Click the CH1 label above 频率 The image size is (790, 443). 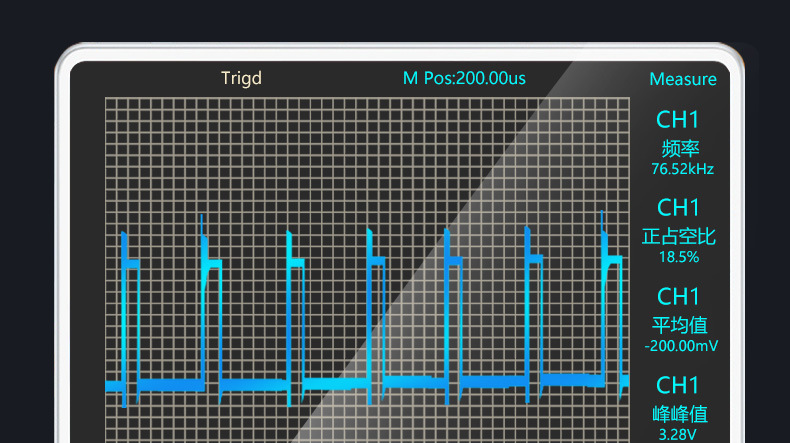[678, 120]
